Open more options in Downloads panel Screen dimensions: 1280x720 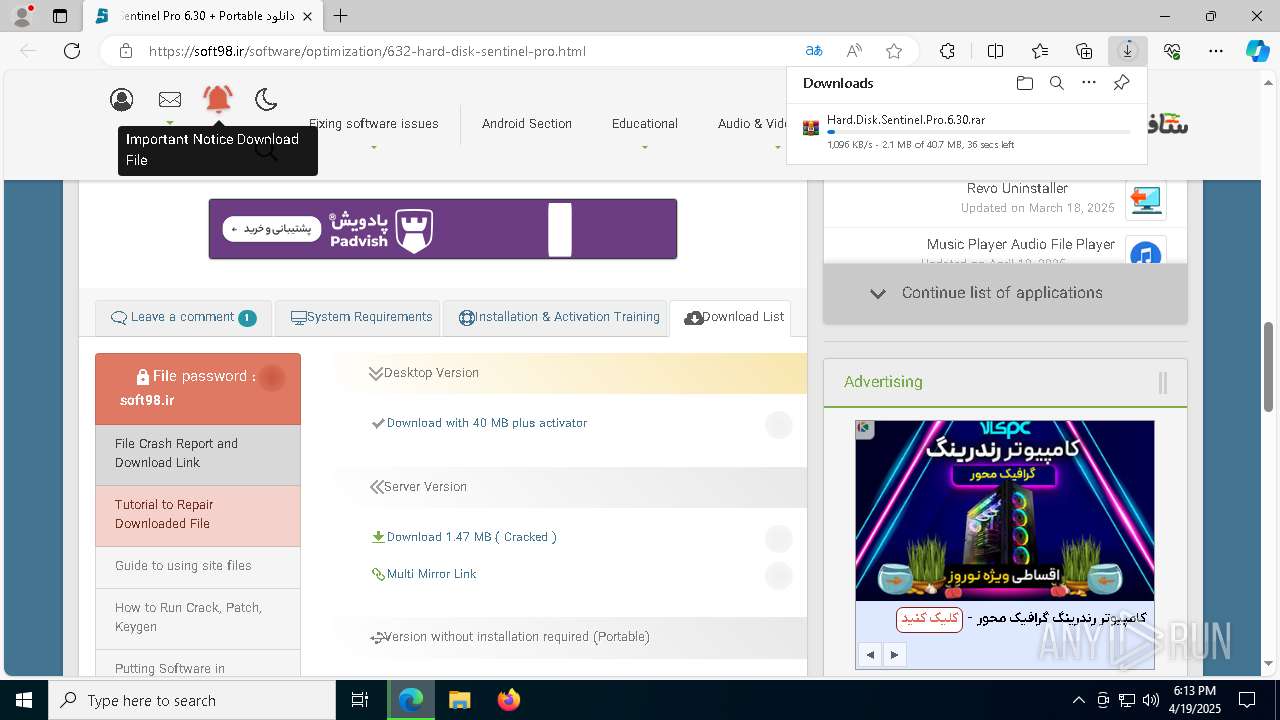coord(1089,83)
